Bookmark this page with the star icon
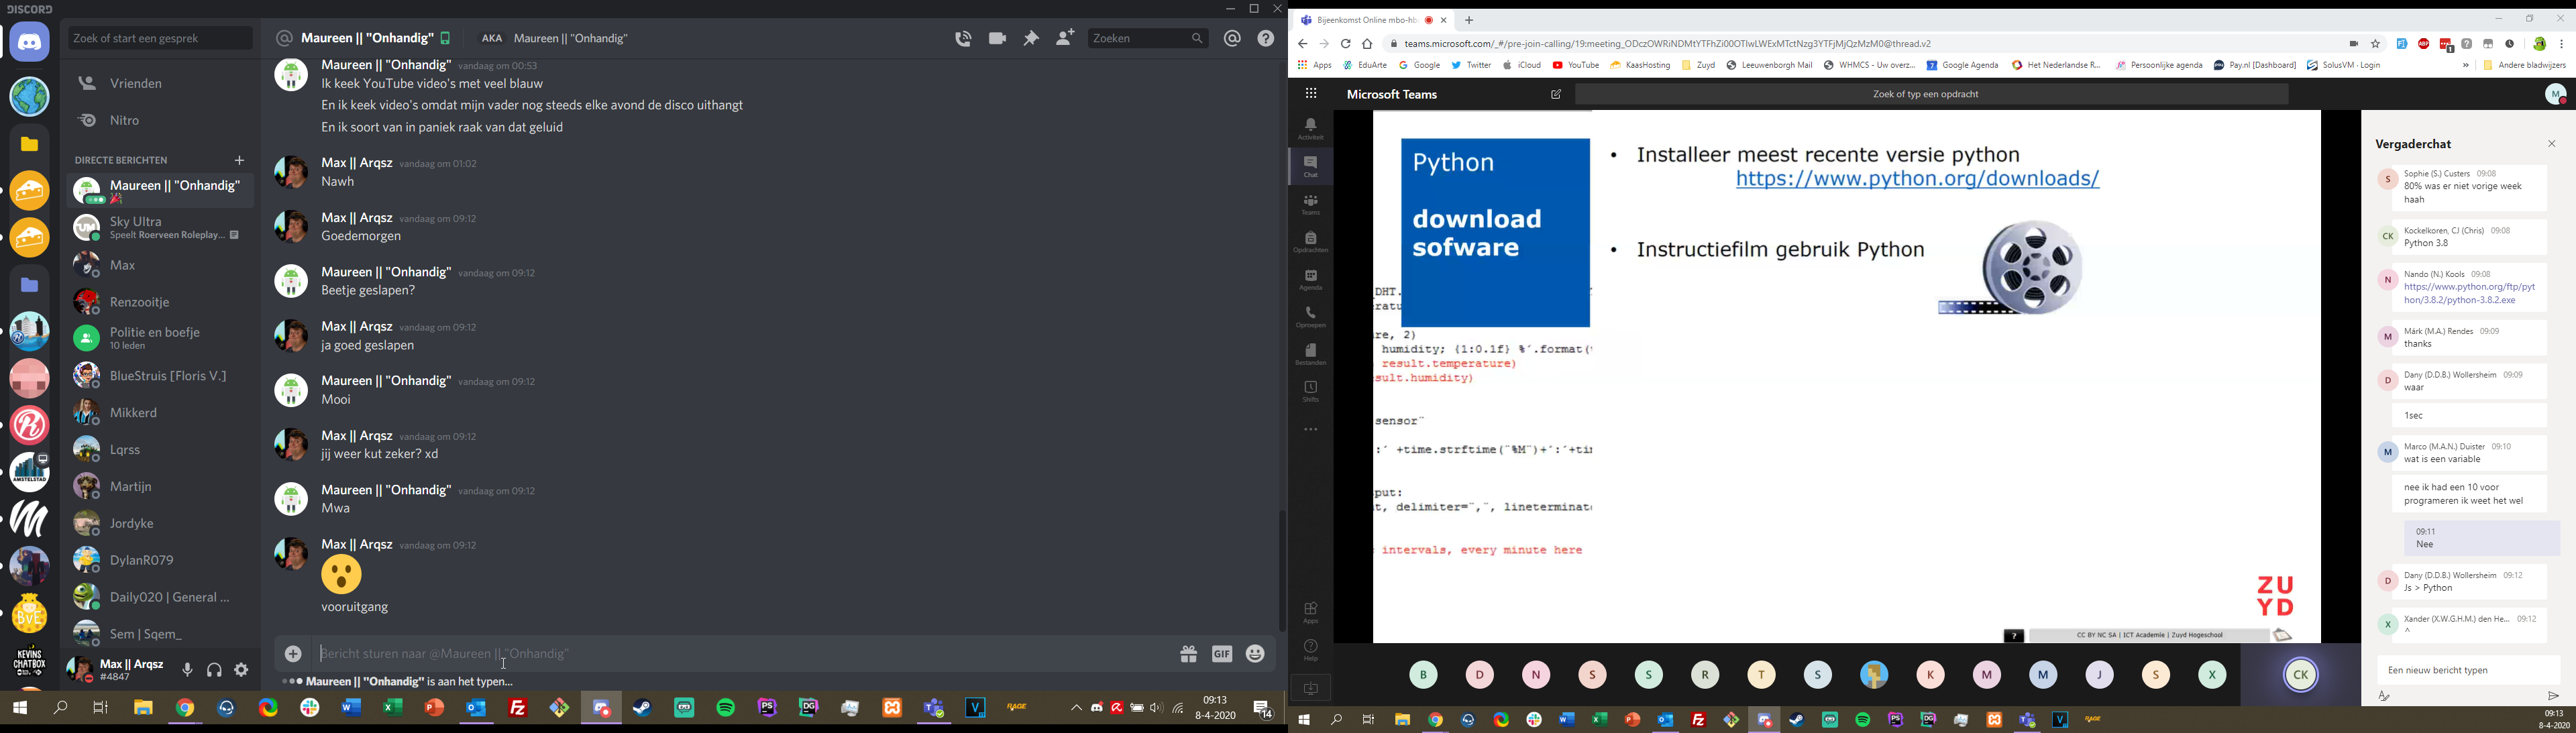Screen dimensions: 2576x733 [x=2376, y=44]
